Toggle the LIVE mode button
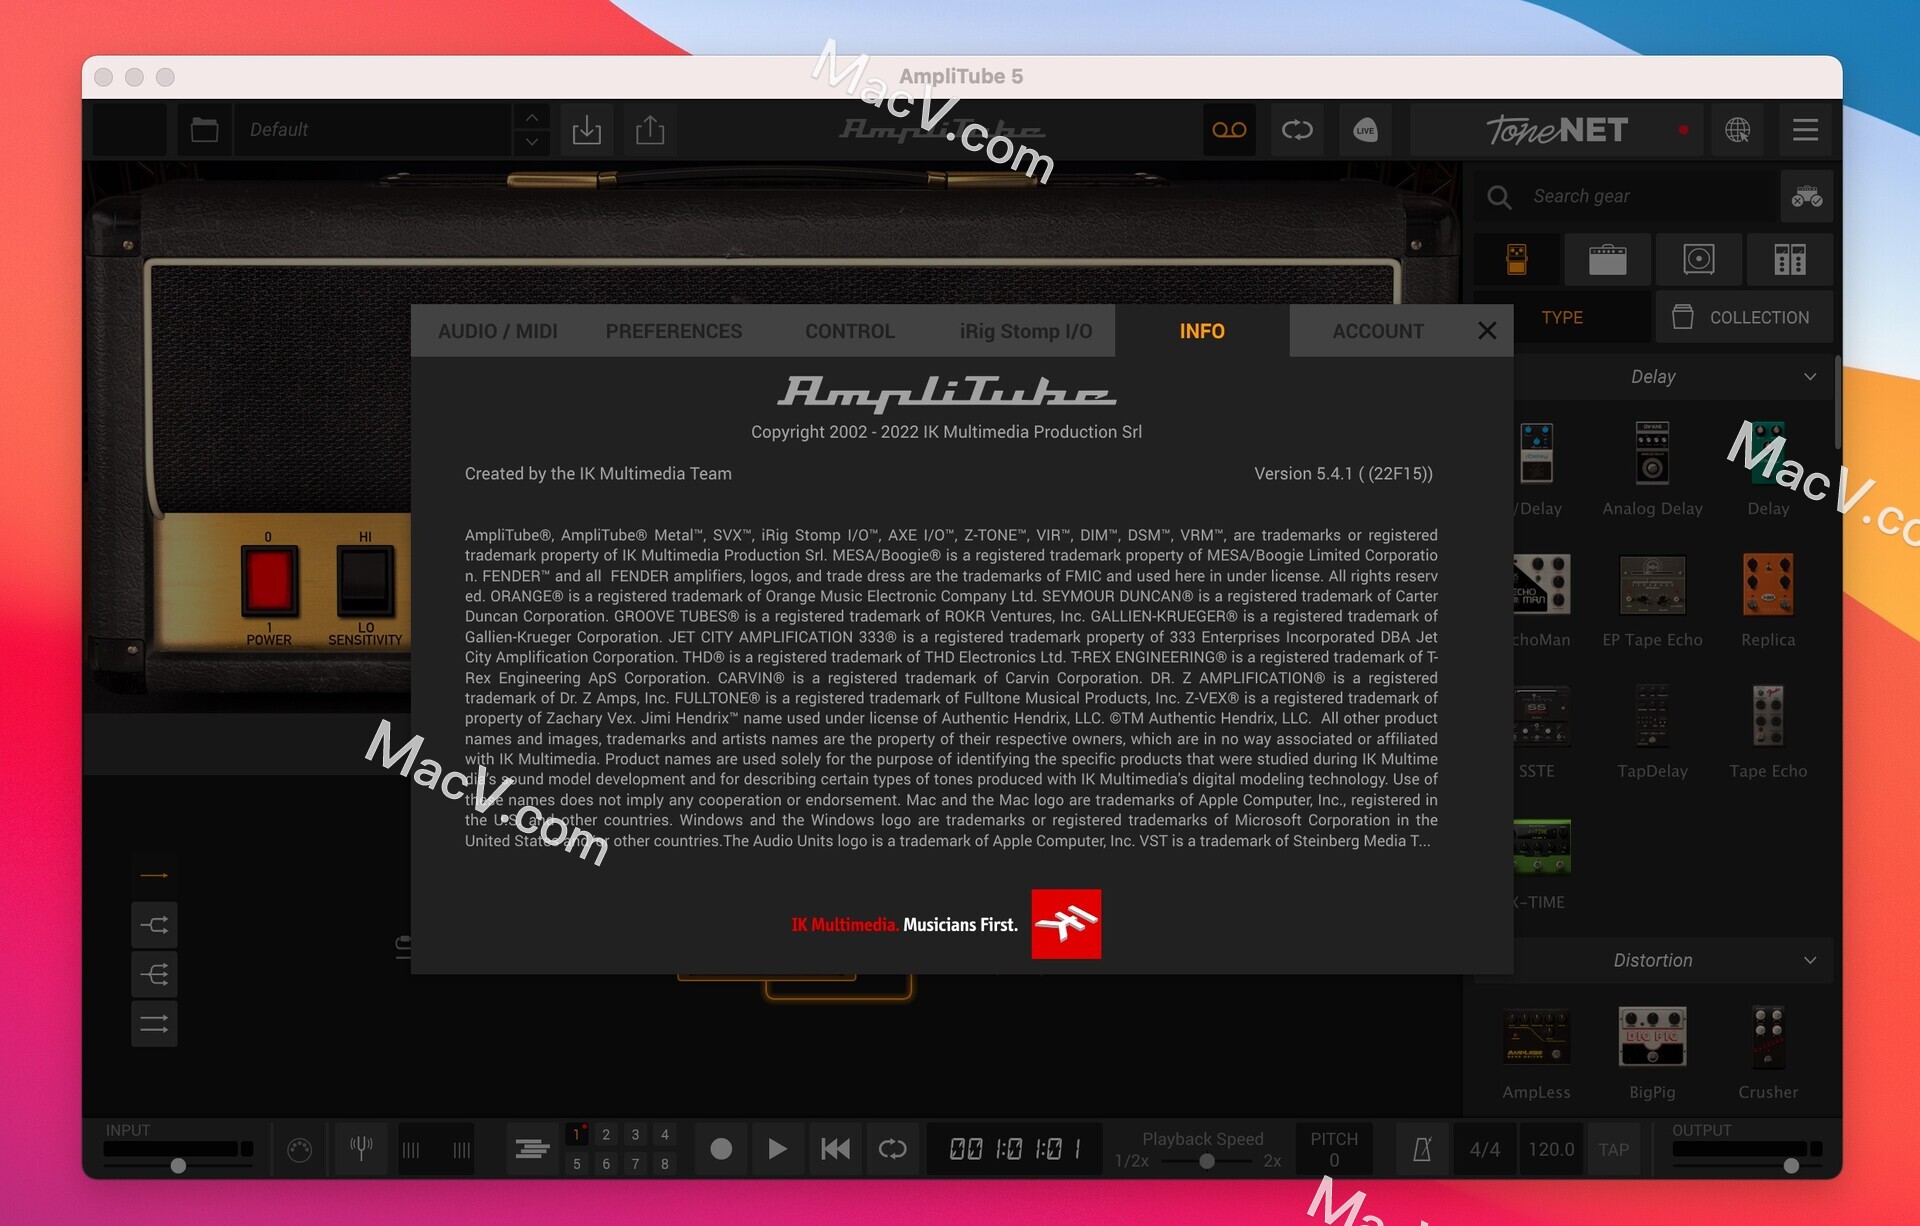This screenshot has width=1920, height=1226. [1363, 127]
